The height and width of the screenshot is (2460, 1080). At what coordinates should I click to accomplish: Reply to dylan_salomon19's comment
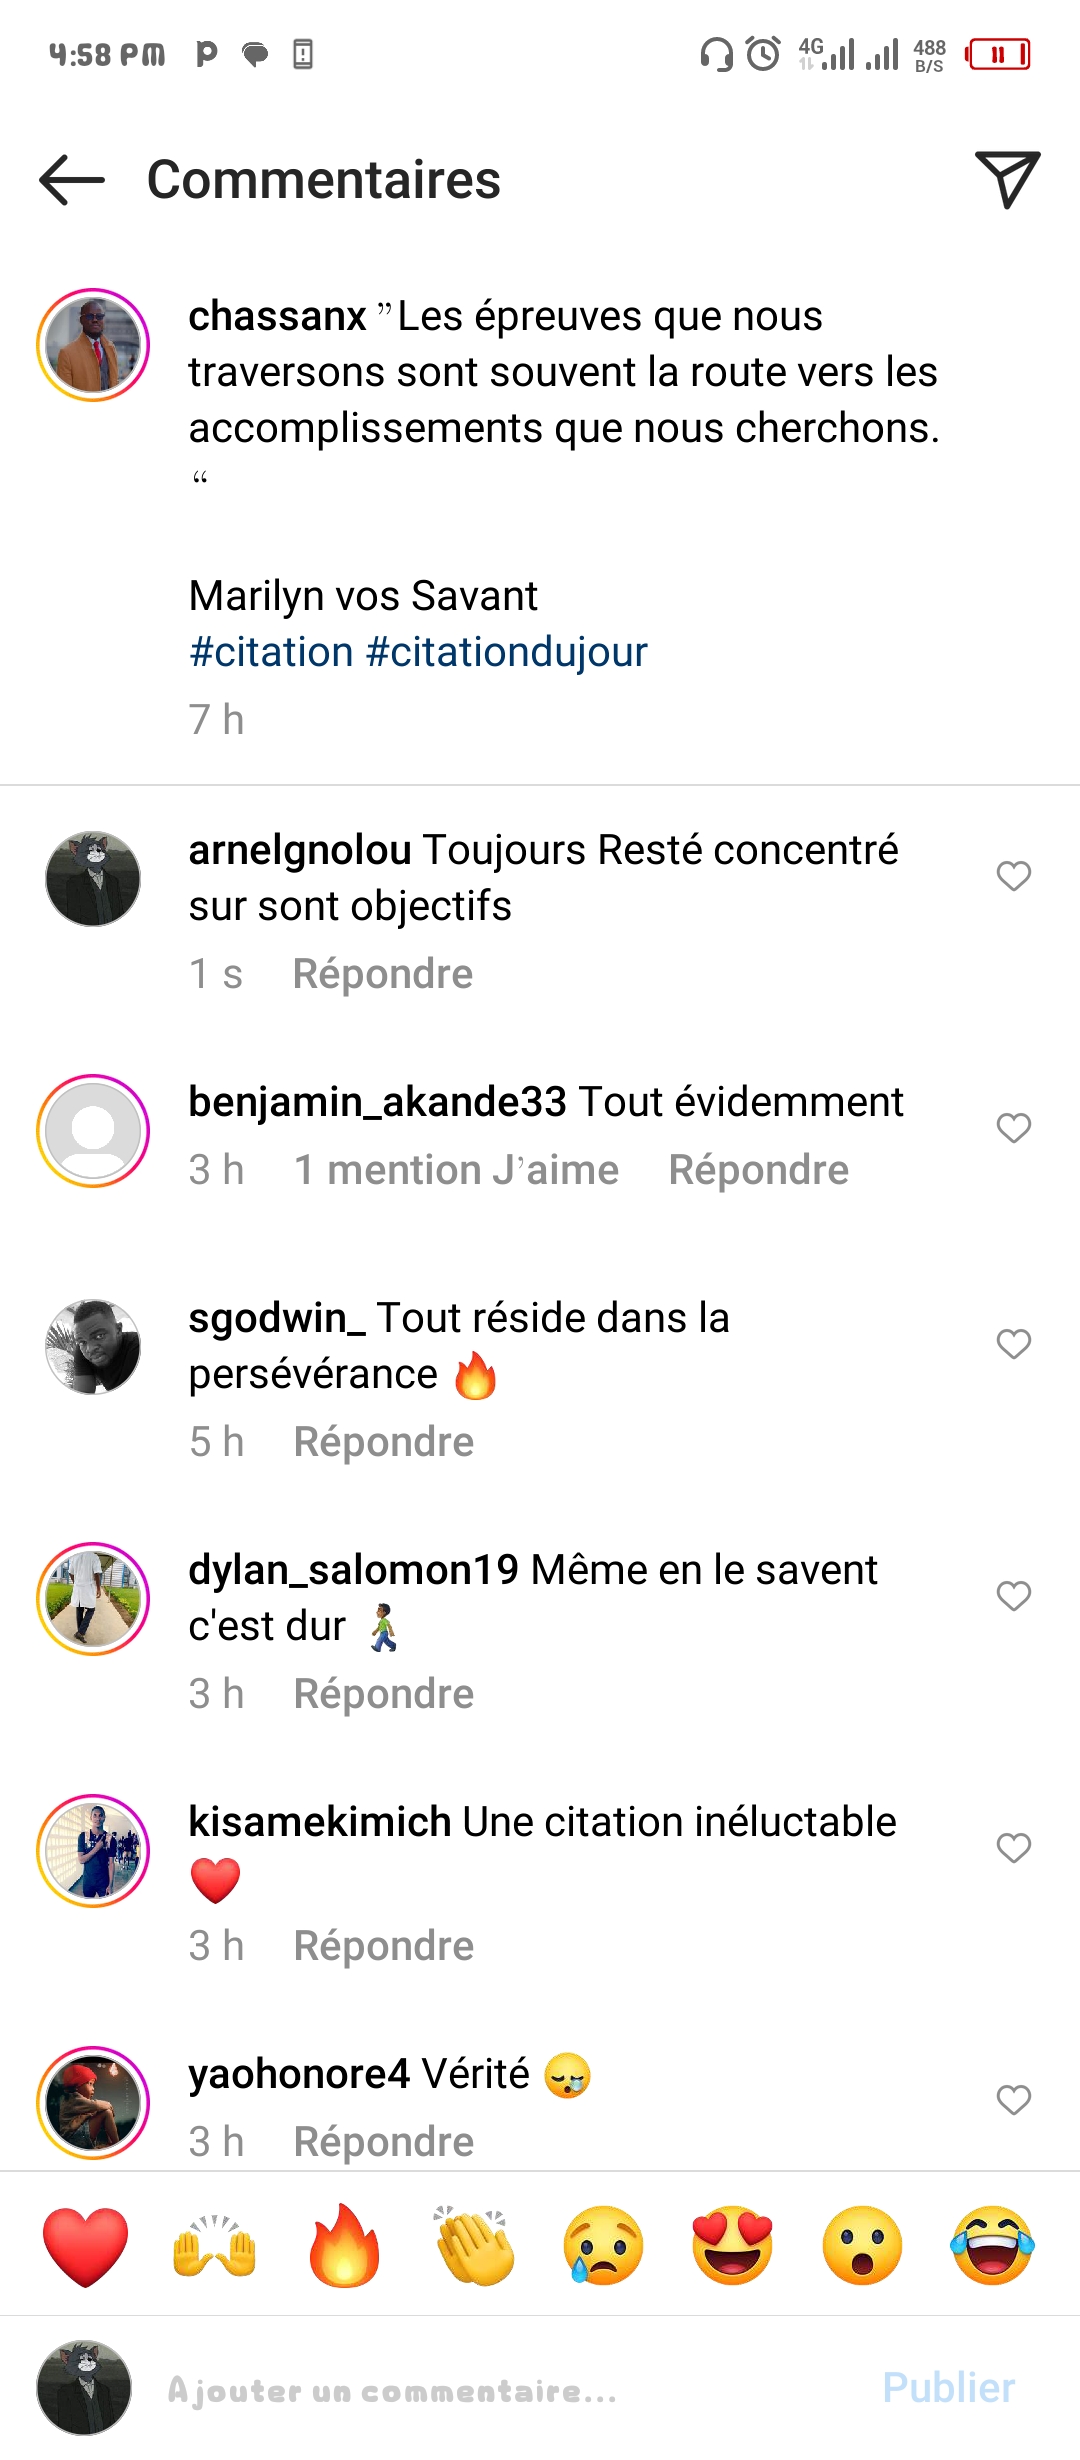point(383,1694)
